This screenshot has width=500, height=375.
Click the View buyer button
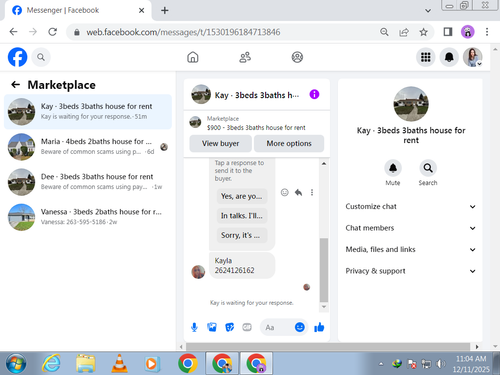point(220,143)
